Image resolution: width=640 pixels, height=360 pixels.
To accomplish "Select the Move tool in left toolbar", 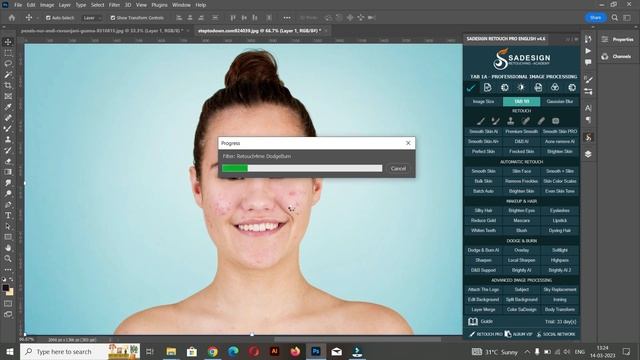I will pyautogui.click(x=8, y=42).
